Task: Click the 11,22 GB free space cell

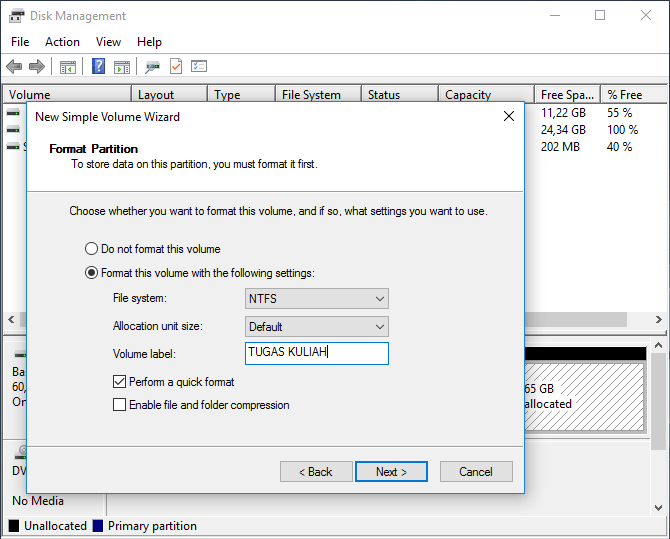Action: click(563, 113)
